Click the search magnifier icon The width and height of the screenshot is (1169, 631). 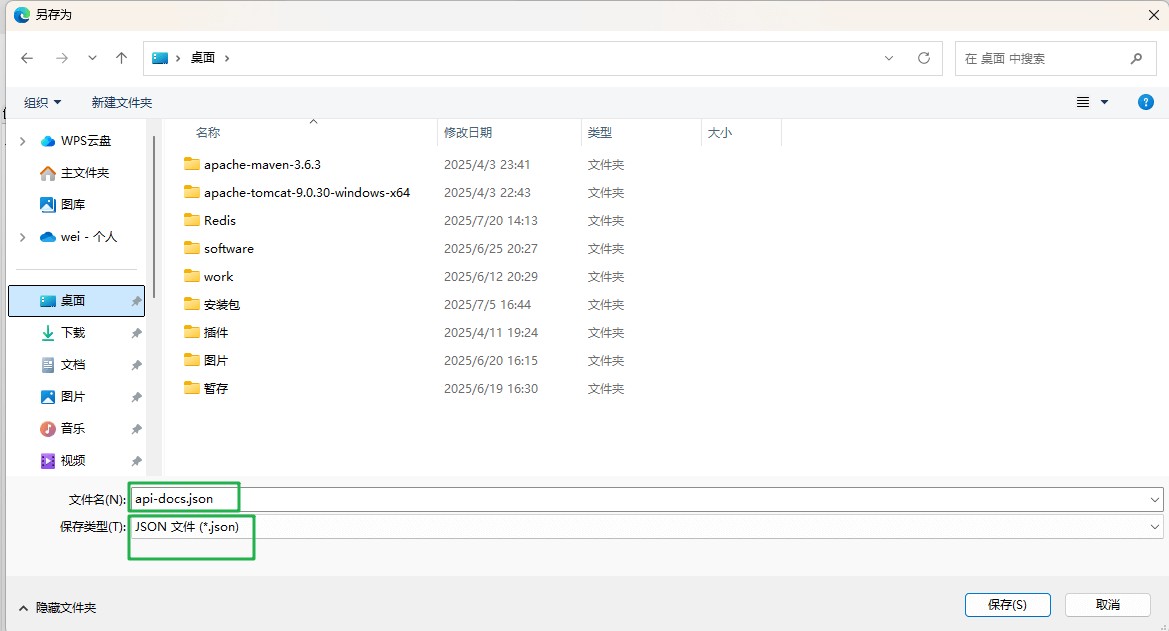1135,58
